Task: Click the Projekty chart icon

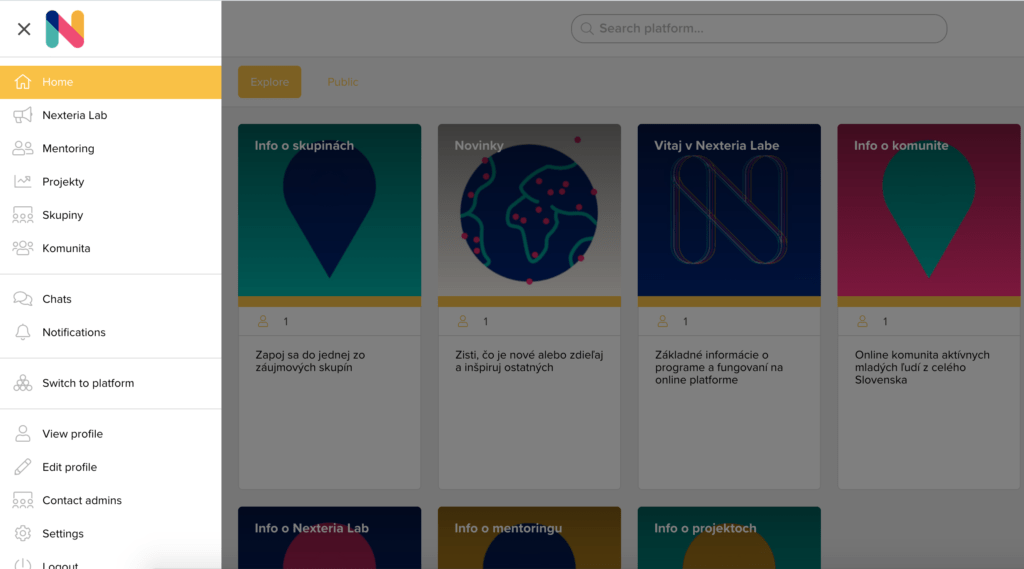Action: point(22,182)
